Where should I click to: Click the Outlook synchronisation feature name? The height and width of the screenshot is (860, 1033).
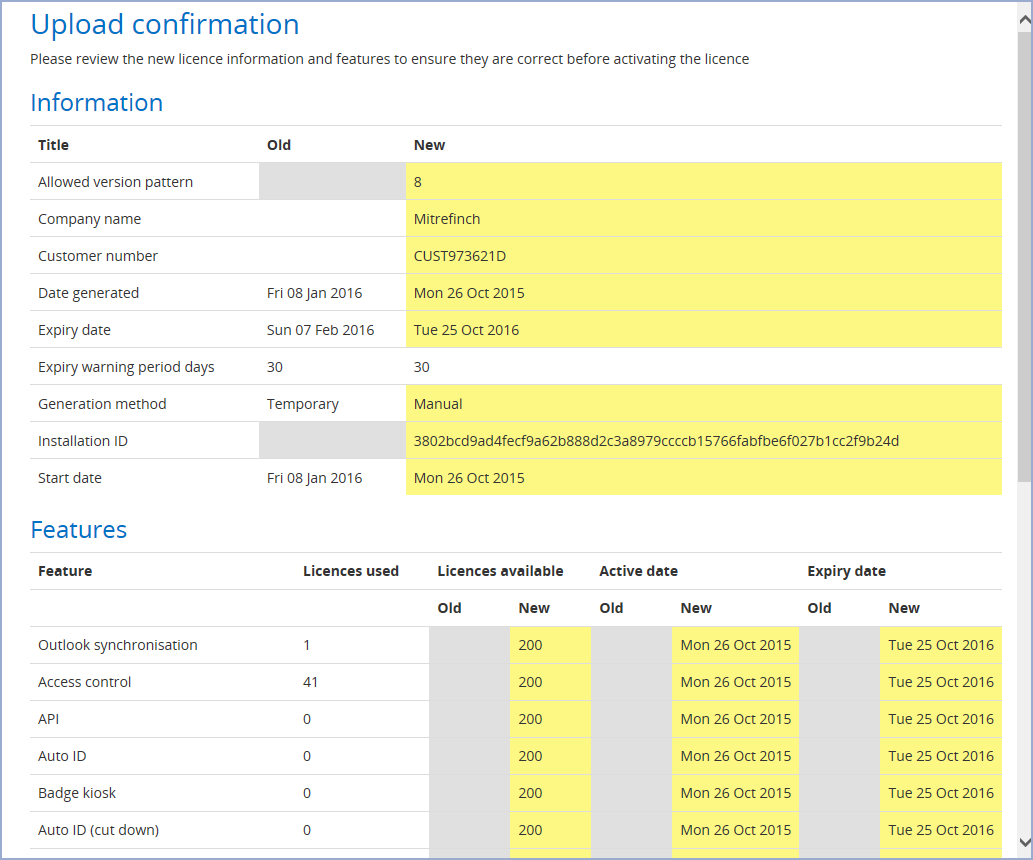tap(118, 645)
